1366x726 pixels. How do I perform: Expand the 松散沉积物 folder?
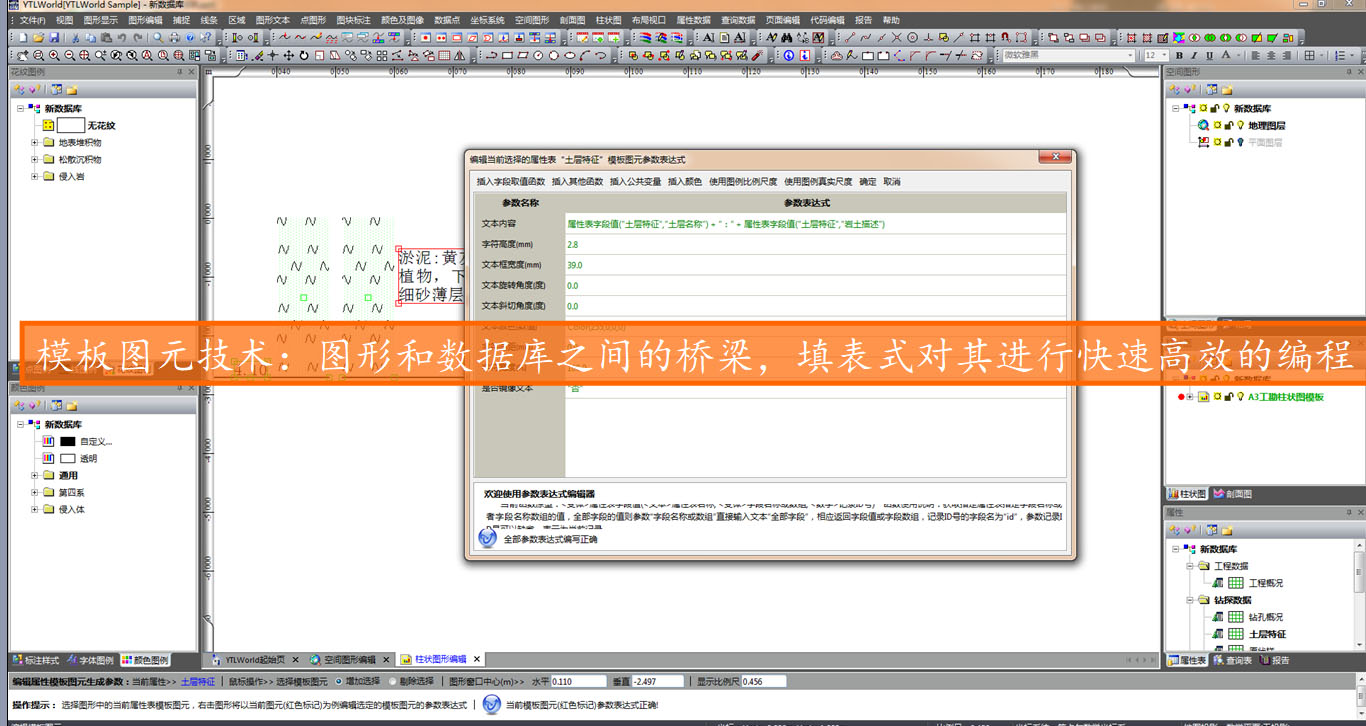(35, 159)
